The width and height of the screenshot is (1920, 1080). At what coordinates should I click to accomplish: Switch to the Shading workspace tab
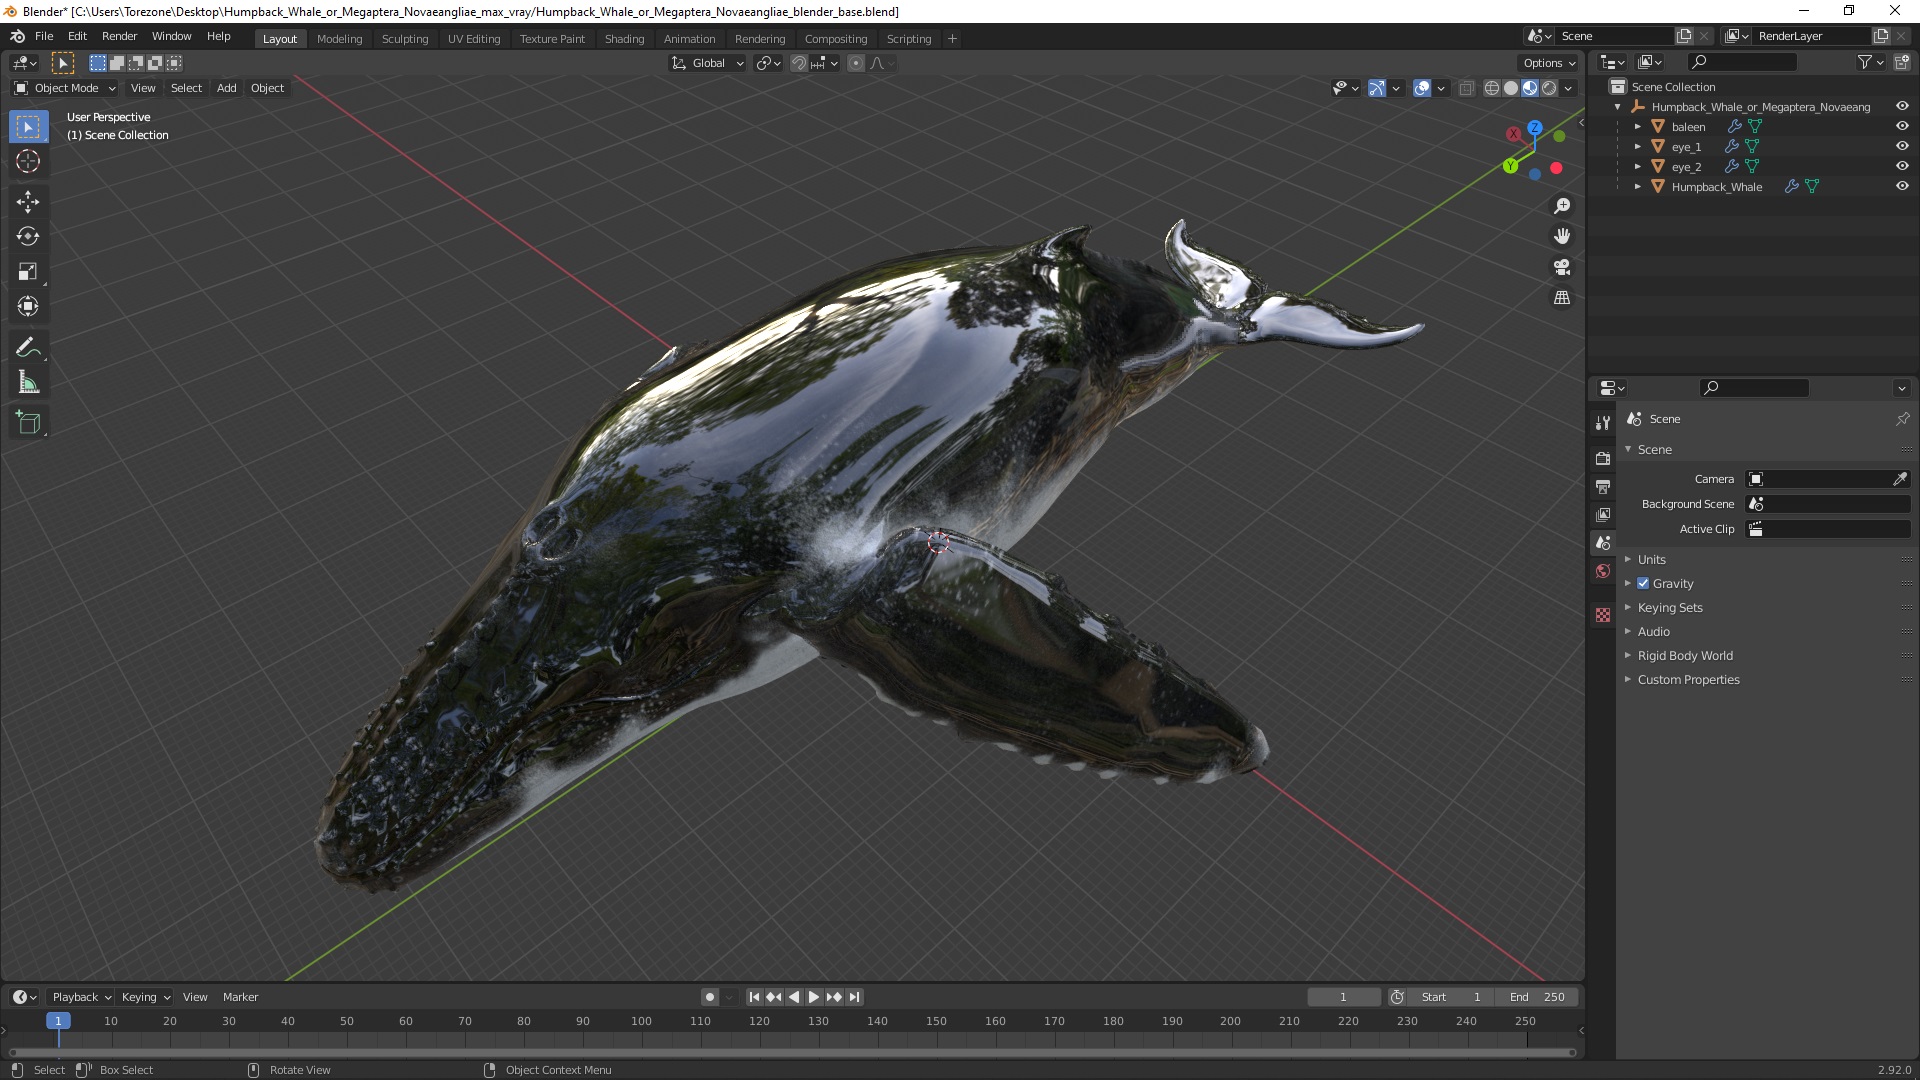pyautogui.click(x=624, y=39)
